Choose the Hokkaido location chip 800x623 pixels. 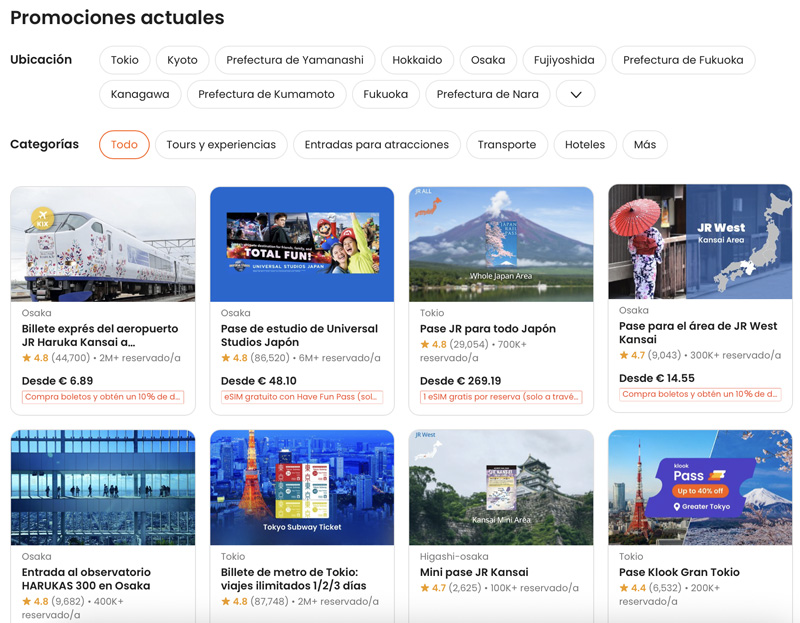click(x=417, y=60)
